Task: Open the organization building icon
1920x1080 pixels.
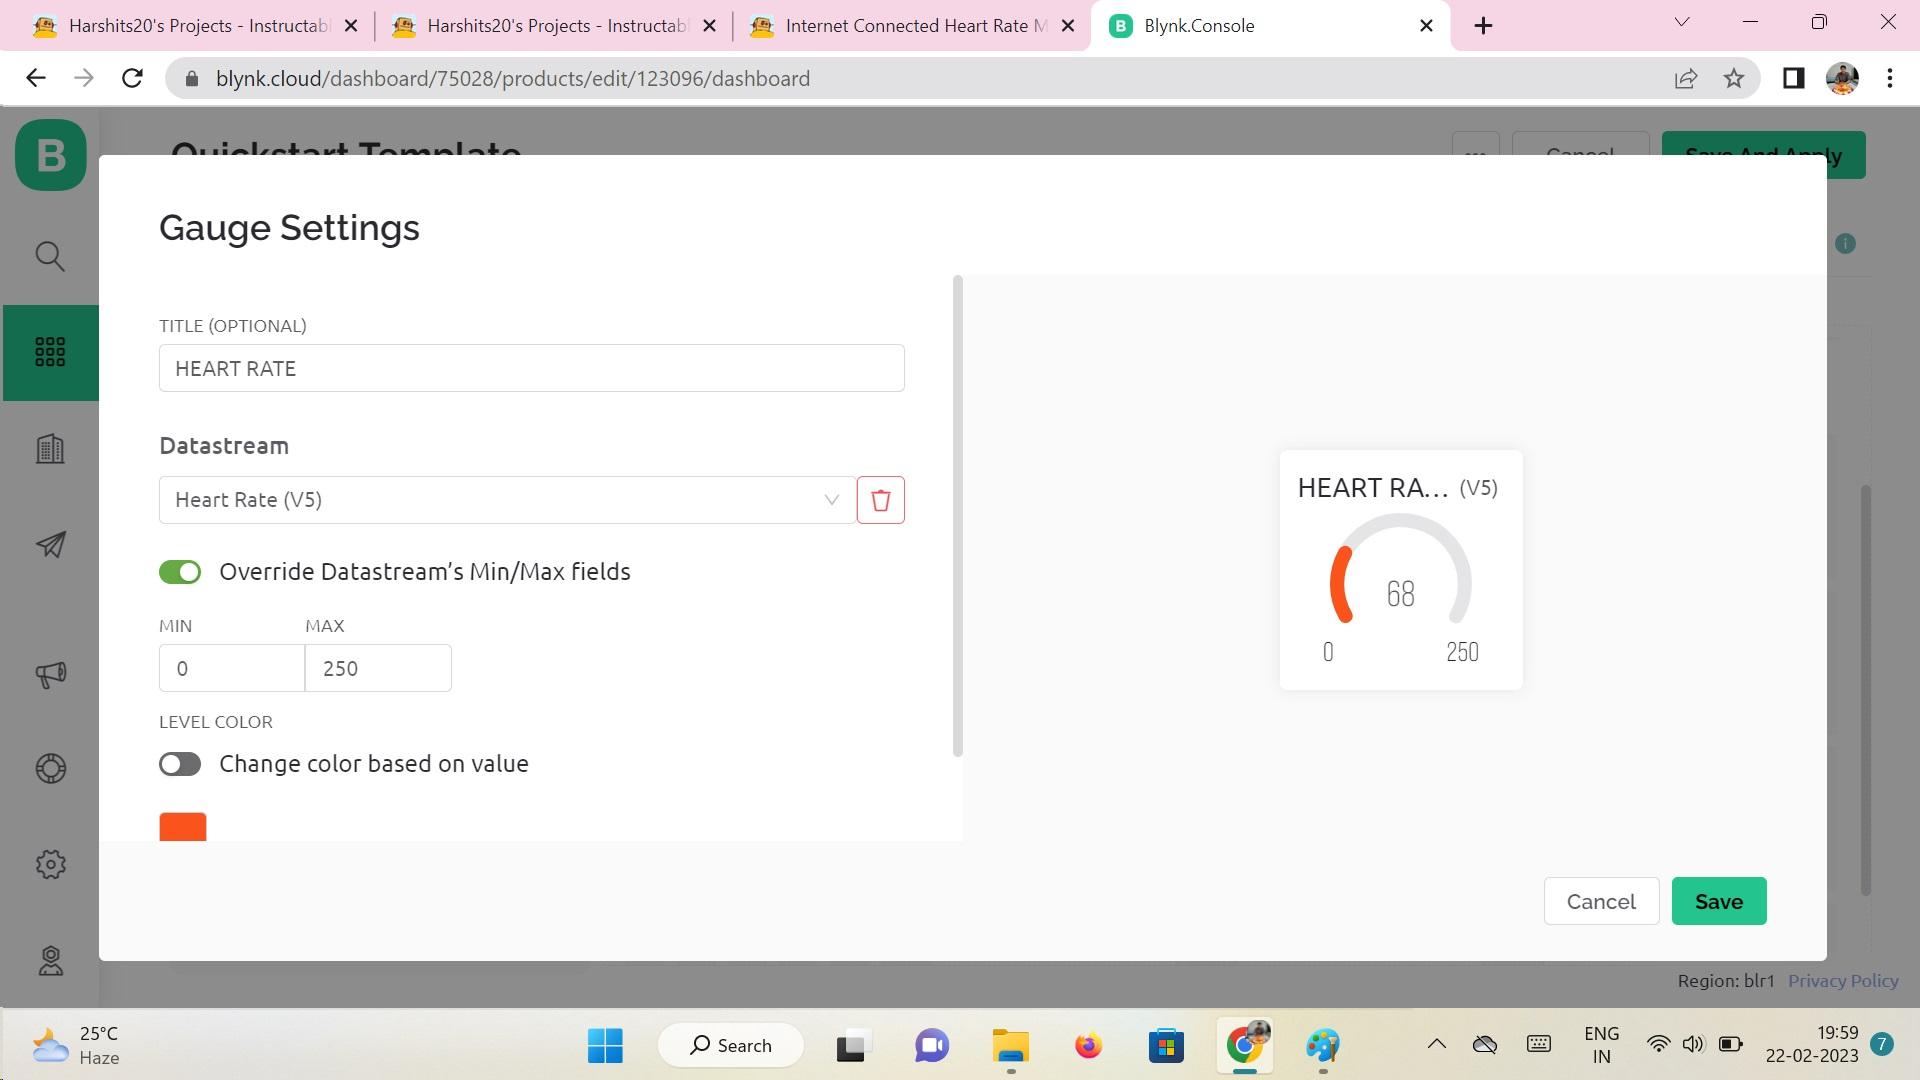Action: pyautogui.click(x=50, y=448)
